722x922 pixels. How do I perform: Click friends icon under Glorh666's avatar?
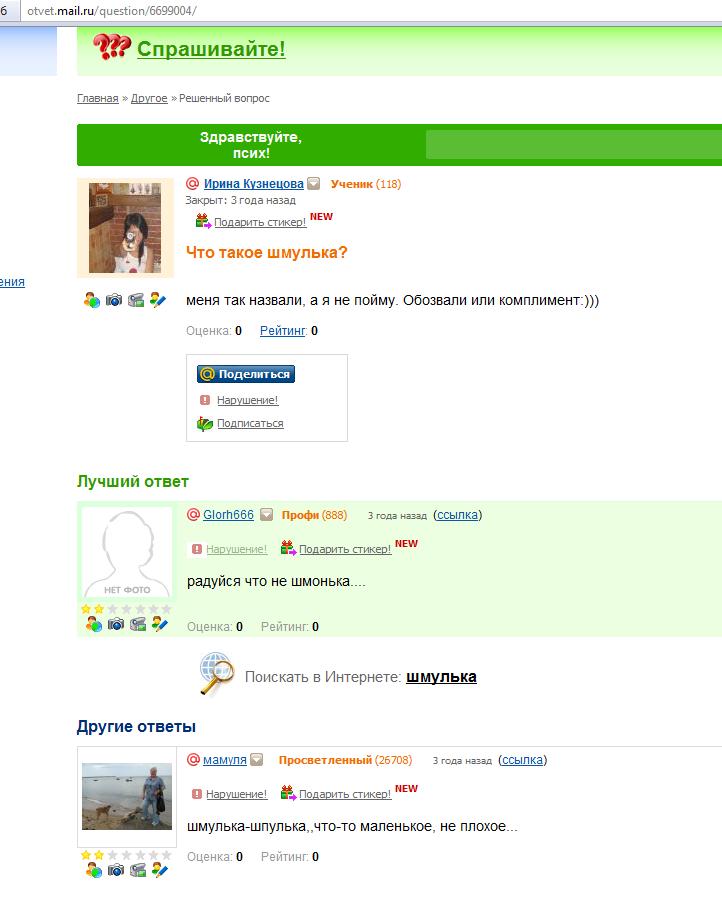(93, 624)
